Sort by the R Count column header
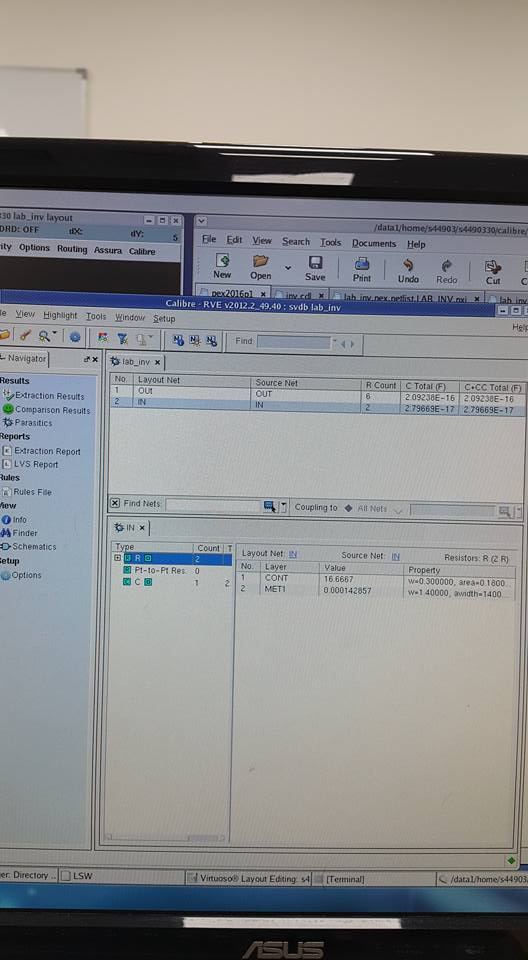 coord(381,386)
